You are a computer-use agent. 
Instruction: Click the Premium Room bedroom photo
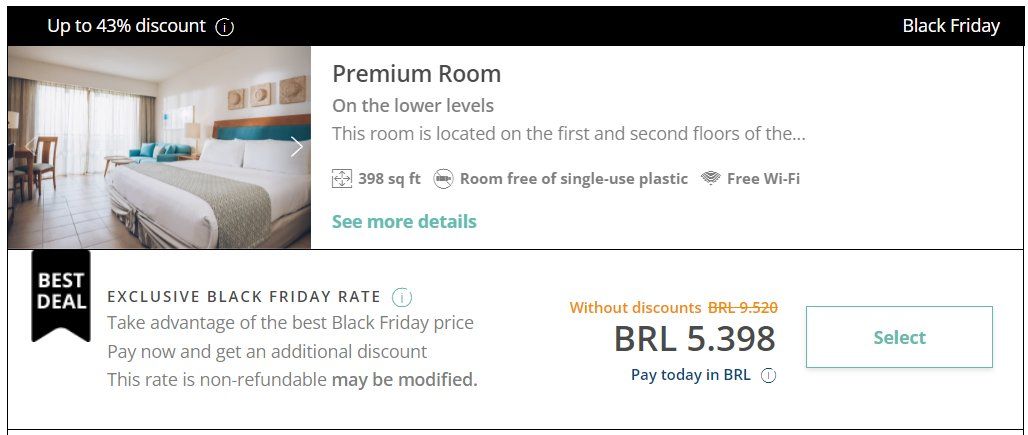pyautogui.click(x=150, y=147)
